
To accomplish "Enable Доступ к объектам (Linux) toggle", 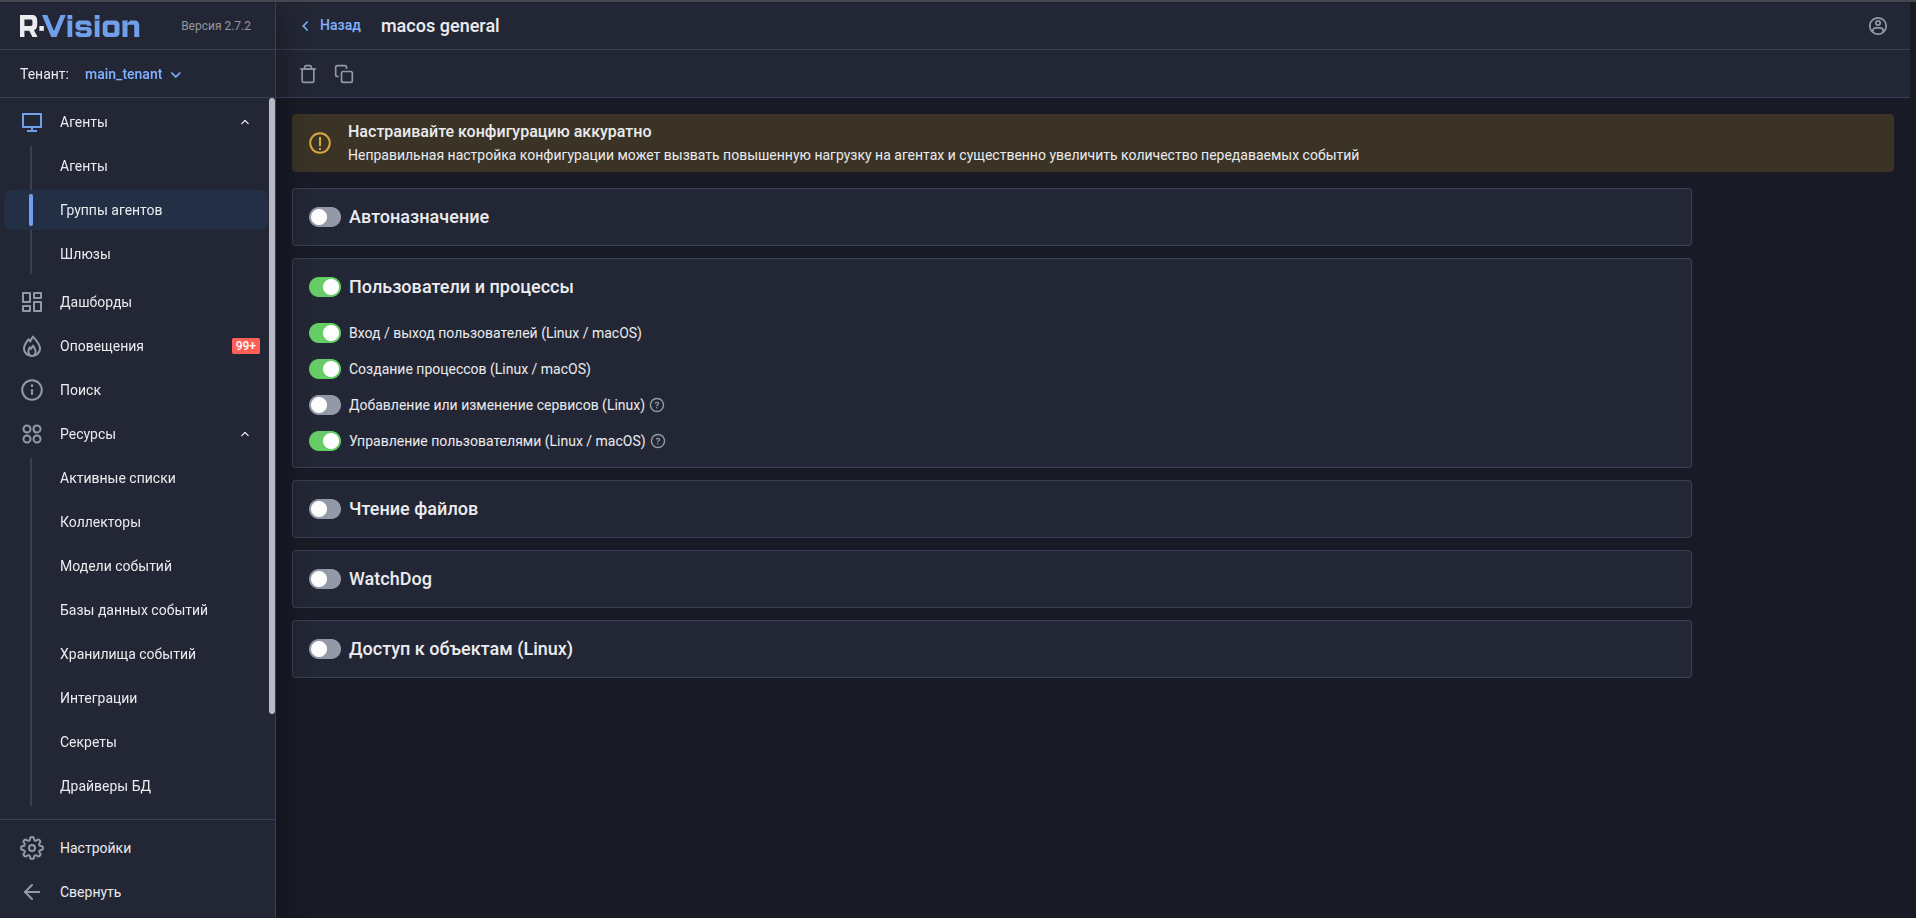I will (x=325, y=649).
